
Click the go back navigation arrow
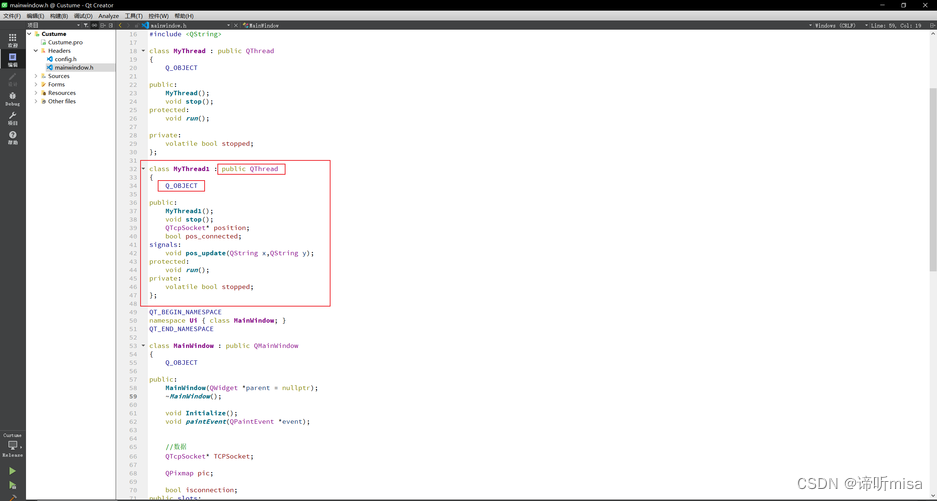121,25
